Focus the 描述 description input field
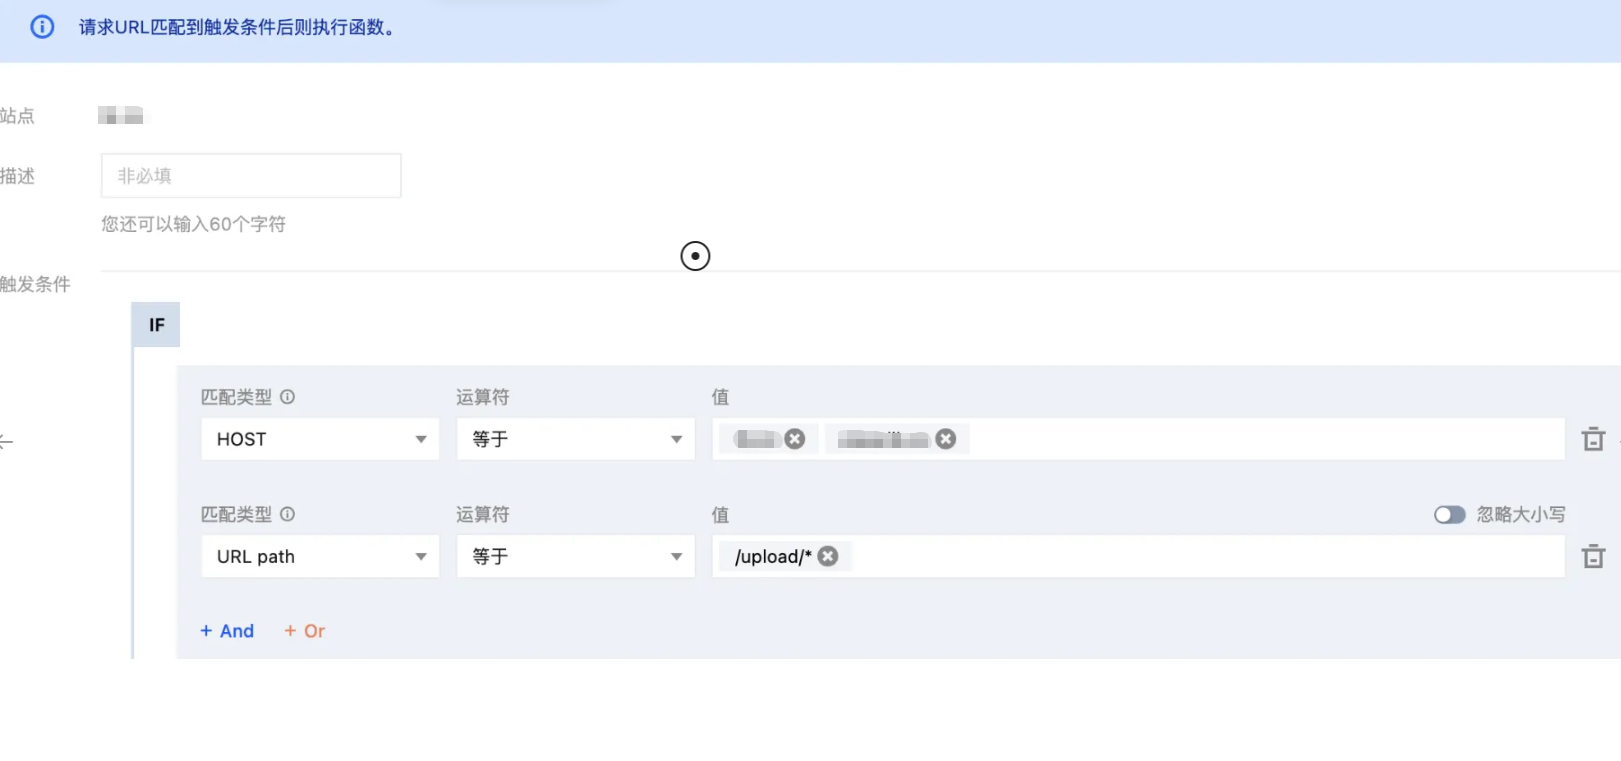The height and width of the screenshot is (761, 1621). click(251, 176)
